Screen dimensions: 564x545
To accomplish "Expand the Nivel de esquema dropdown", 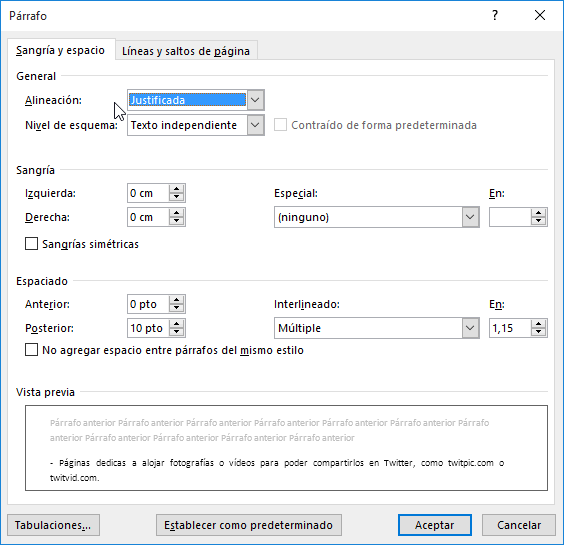I will tap(255, 125).
